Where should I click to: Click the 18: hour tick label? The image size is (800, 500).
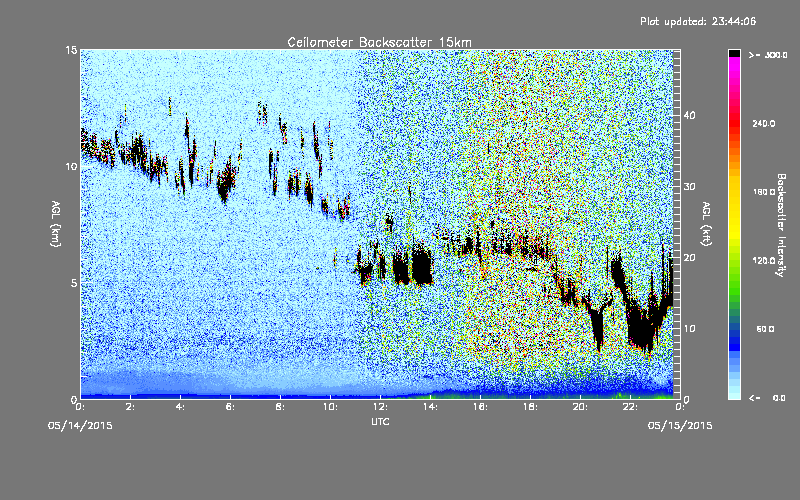531,407
